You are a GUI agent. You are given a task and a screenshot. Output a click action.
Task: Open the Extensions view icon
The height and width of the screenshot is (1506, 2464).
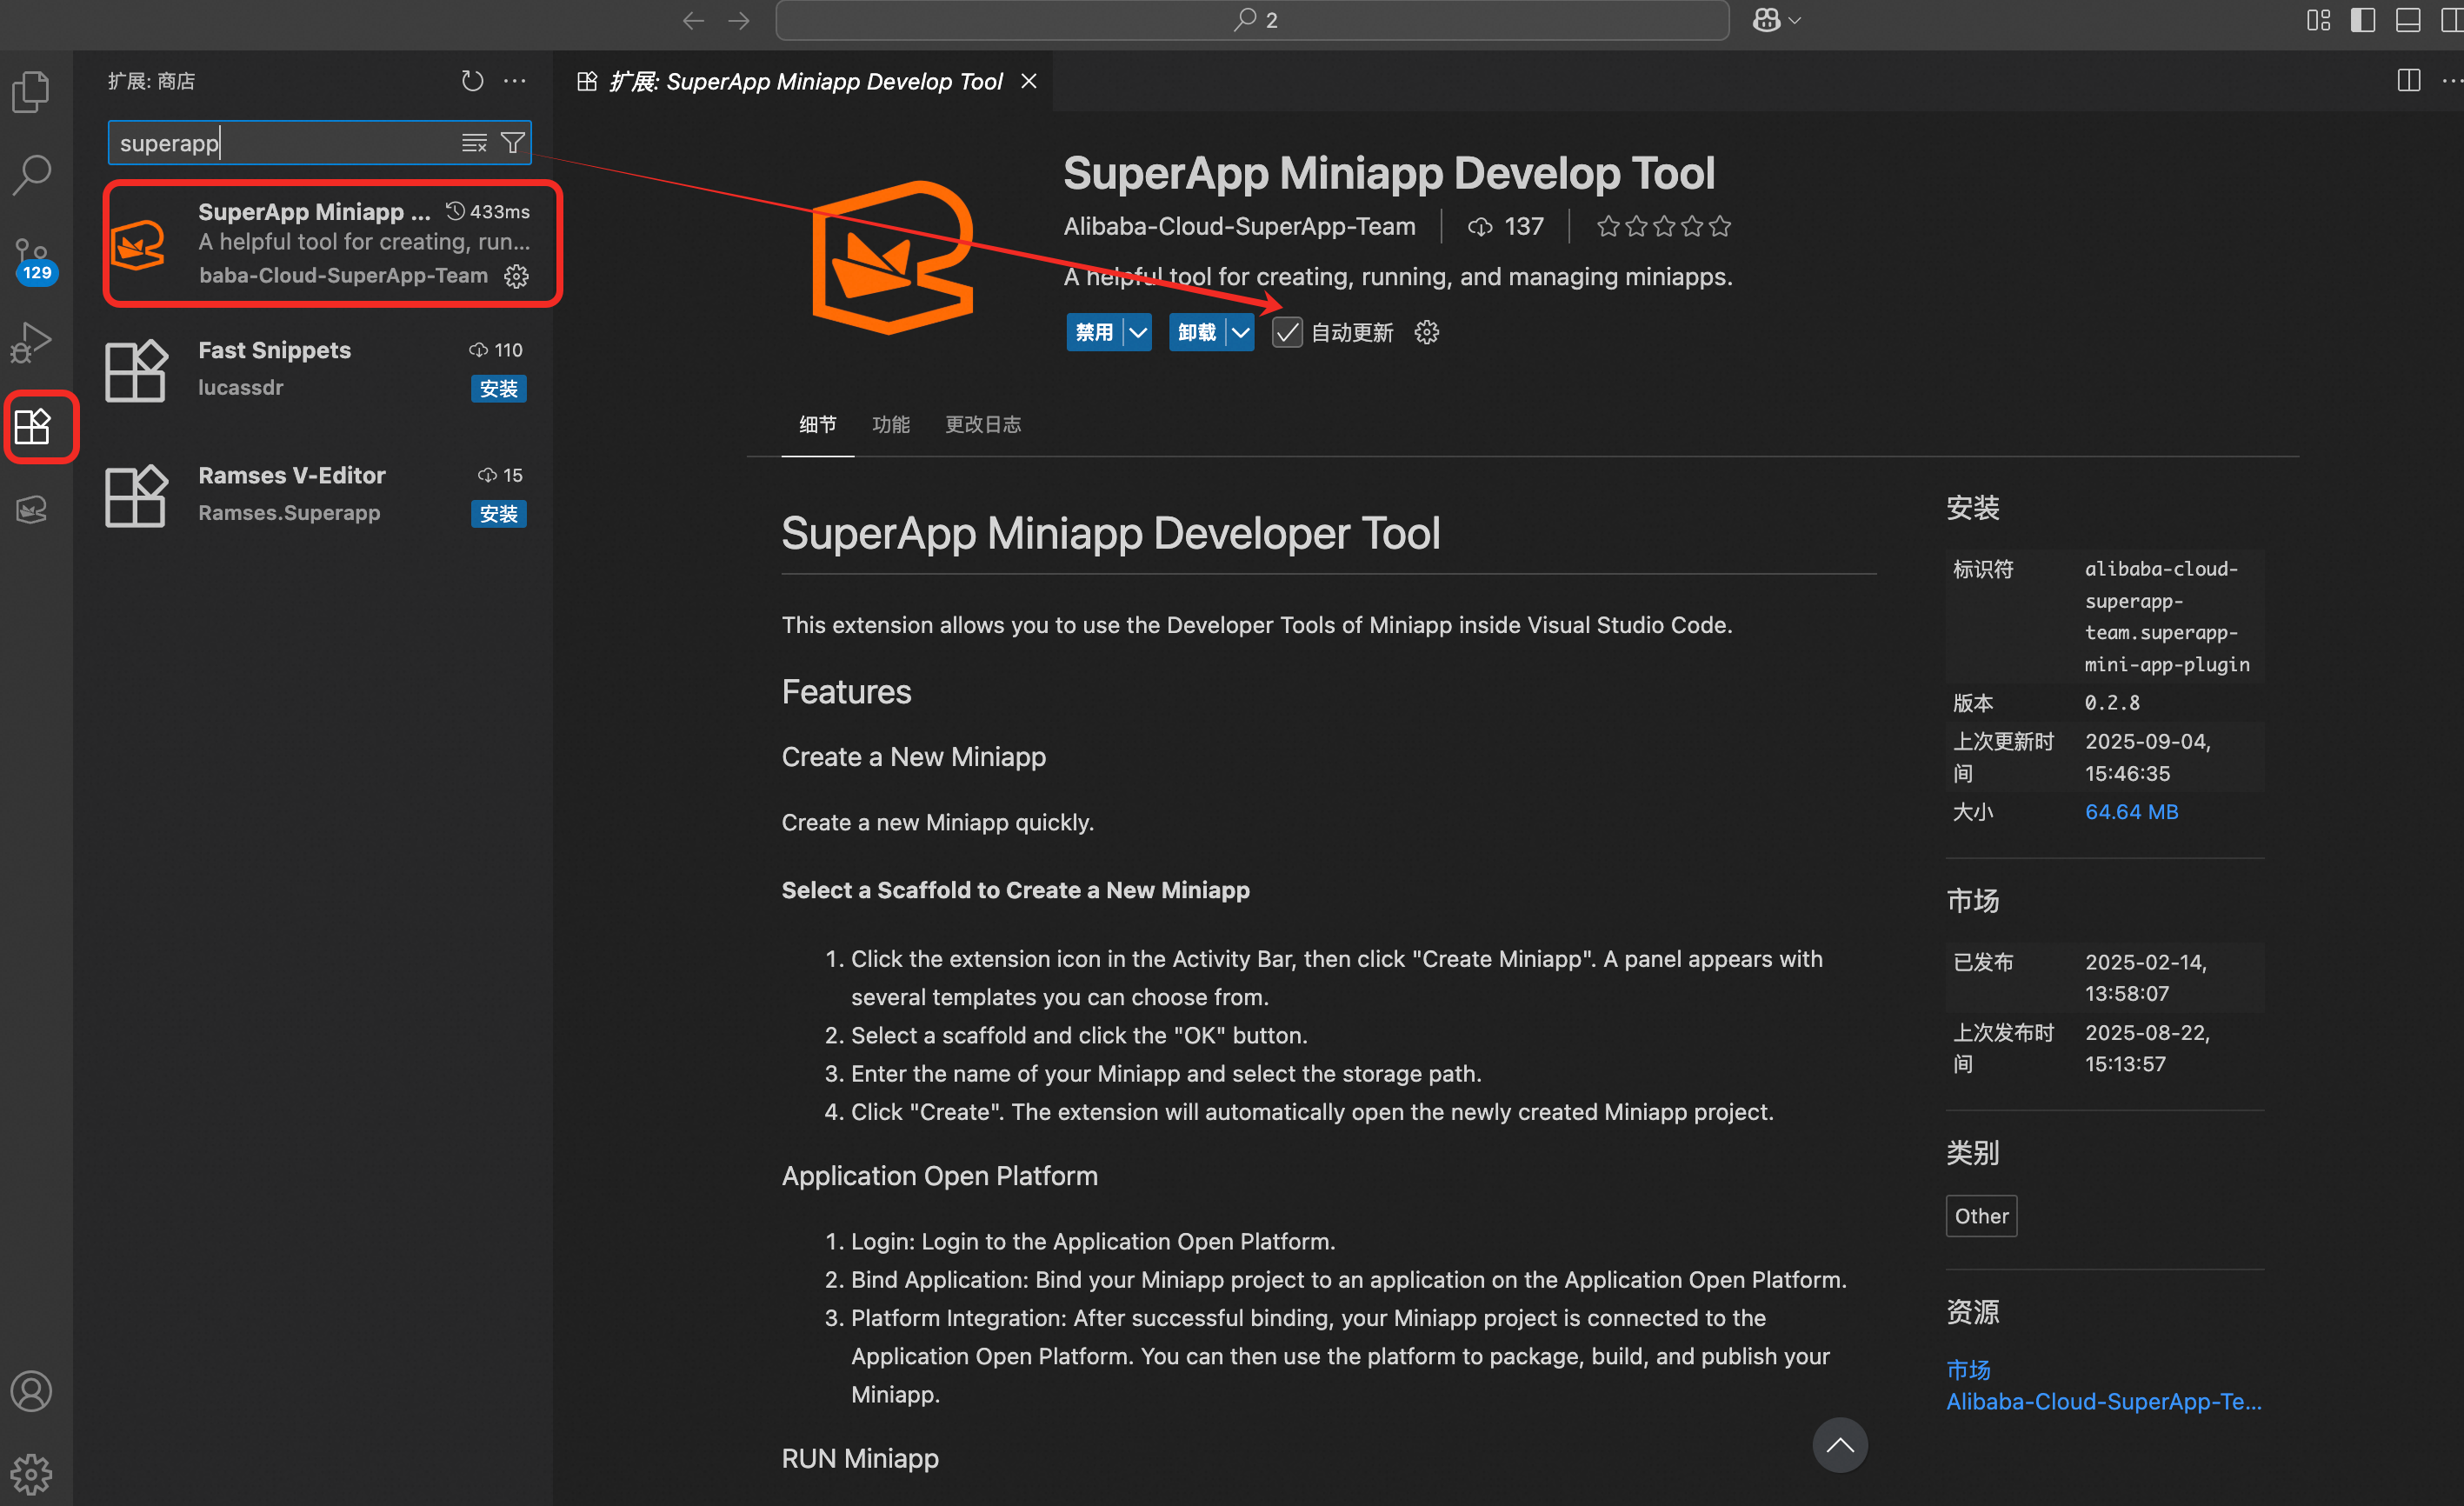tap(33, 426)
